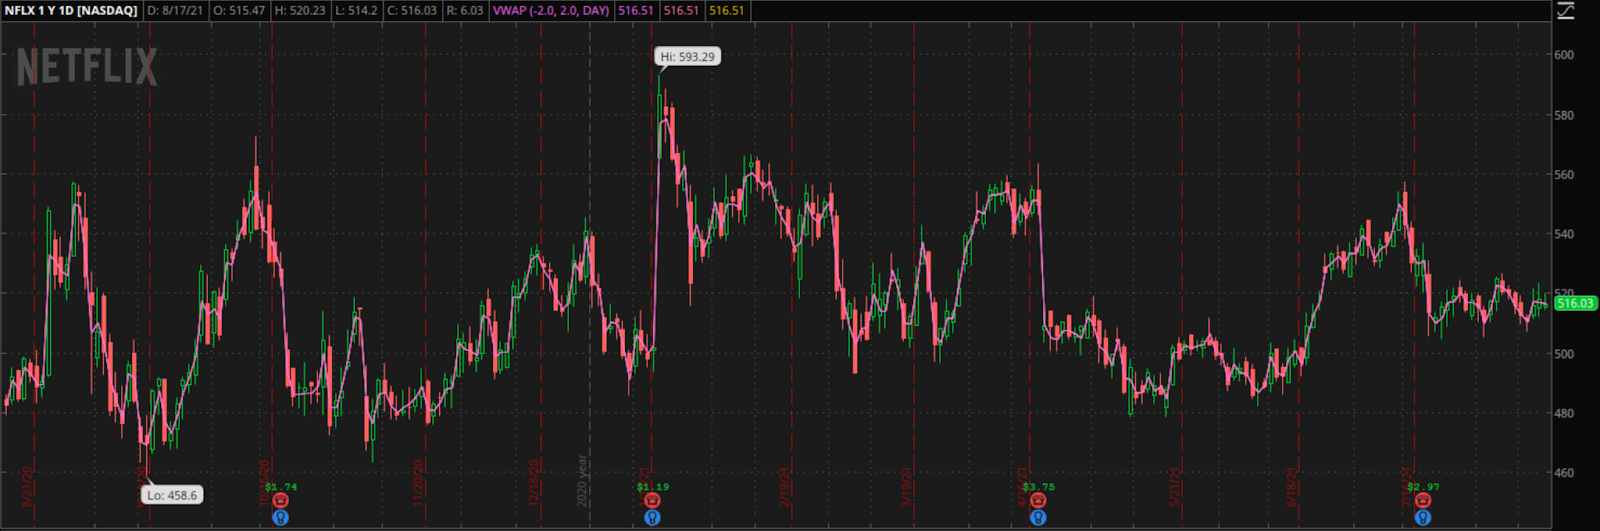Click the 540 price axis label

tap(1564, 234)
